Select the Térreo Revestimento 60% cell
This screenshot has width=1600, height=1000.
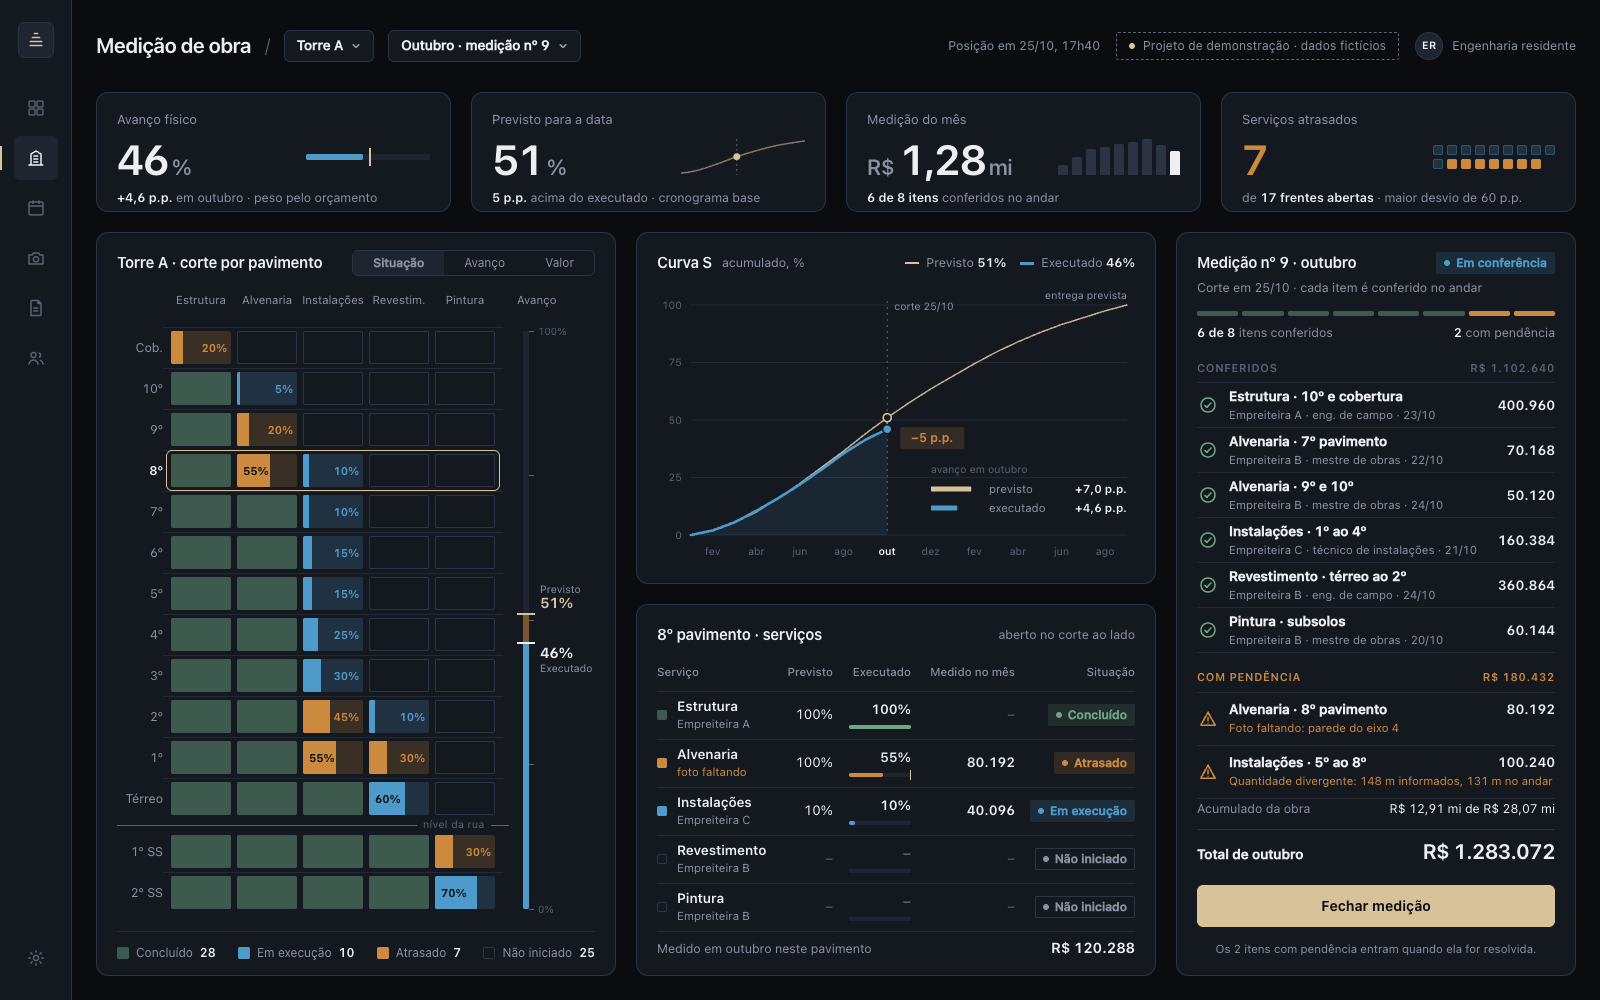click(399, 799)
